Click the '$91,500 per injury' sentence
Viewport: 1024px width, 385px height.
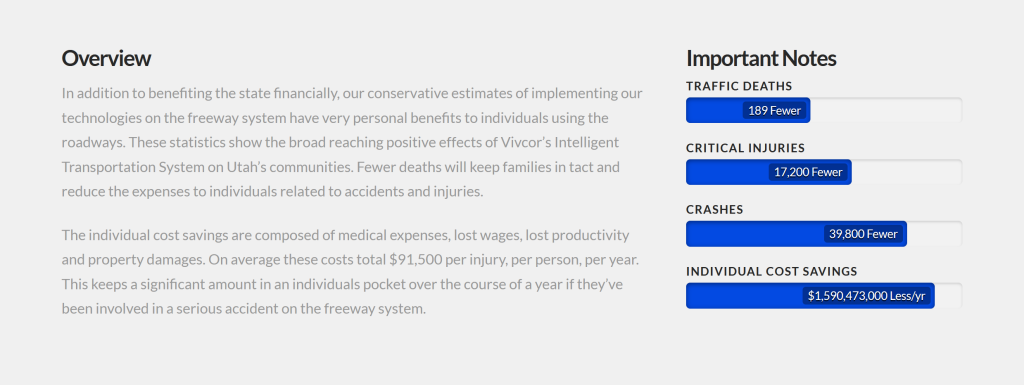coord(423,259)
